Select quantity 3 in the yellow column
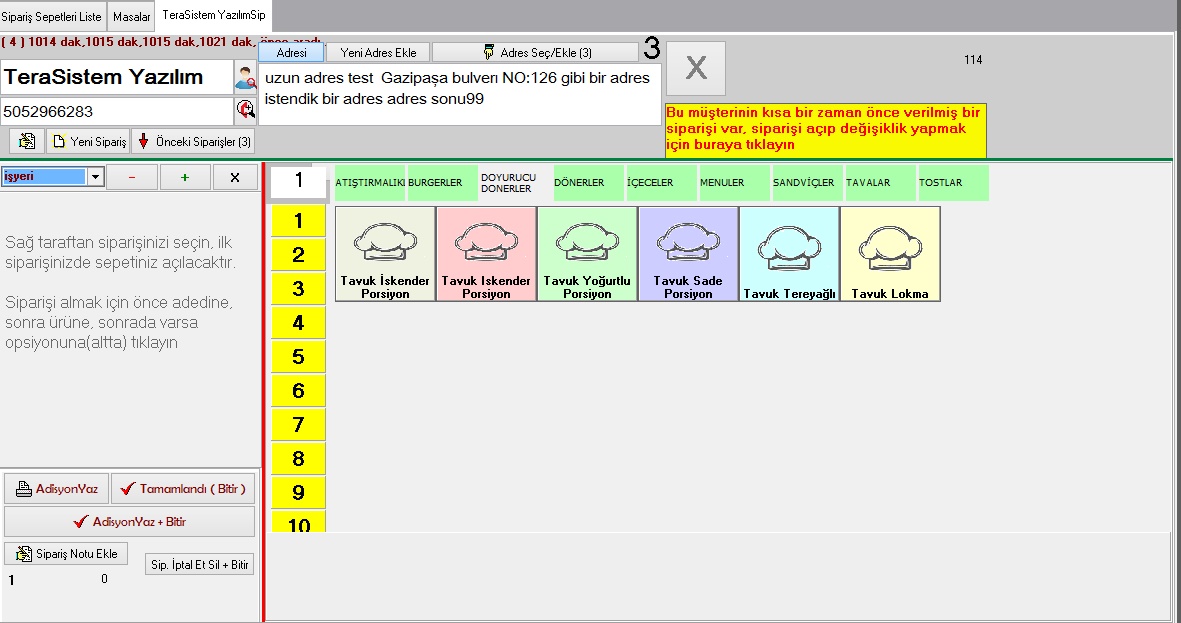Screen dimensions: 1181x623 point(298,289)
